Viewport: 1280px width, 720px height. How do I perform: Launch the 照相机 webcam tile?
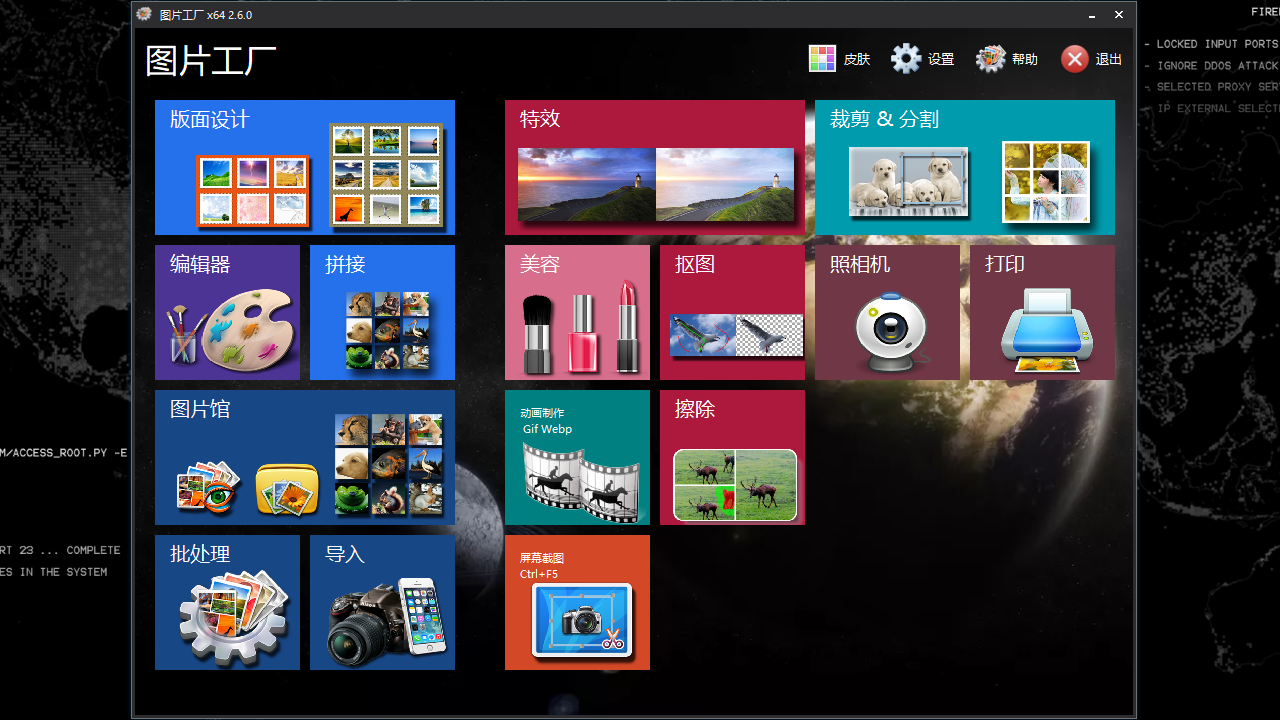887,312
